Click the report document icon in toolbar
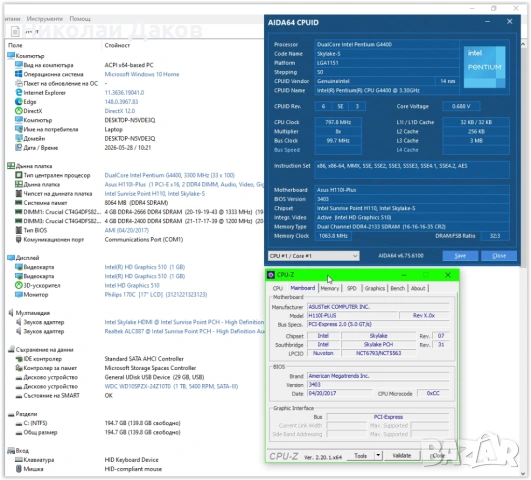Image resolution: width=531 pixels, height=480 pixels. tap(15, 32)
